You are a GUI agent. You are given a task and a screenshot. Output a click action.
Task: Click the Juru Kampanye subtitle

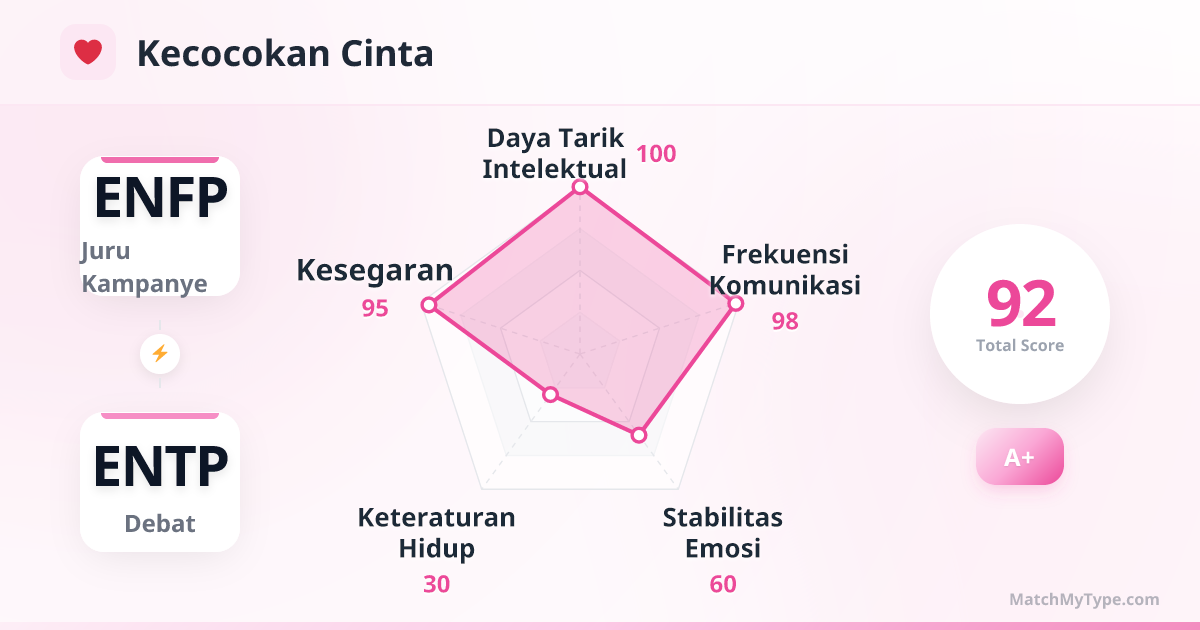[144, 267]
